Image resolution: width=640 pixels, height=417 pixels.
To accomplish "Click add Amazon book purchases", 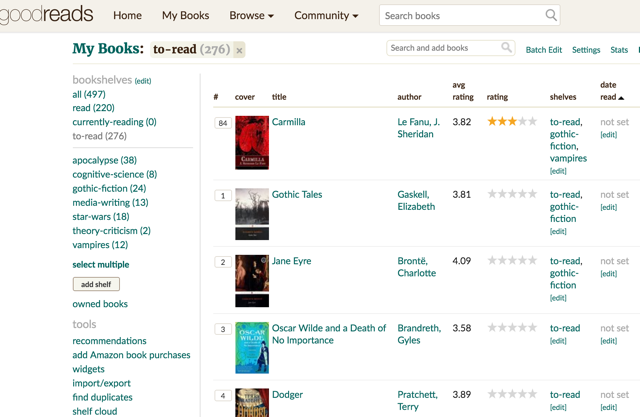I will pos(131,355).
